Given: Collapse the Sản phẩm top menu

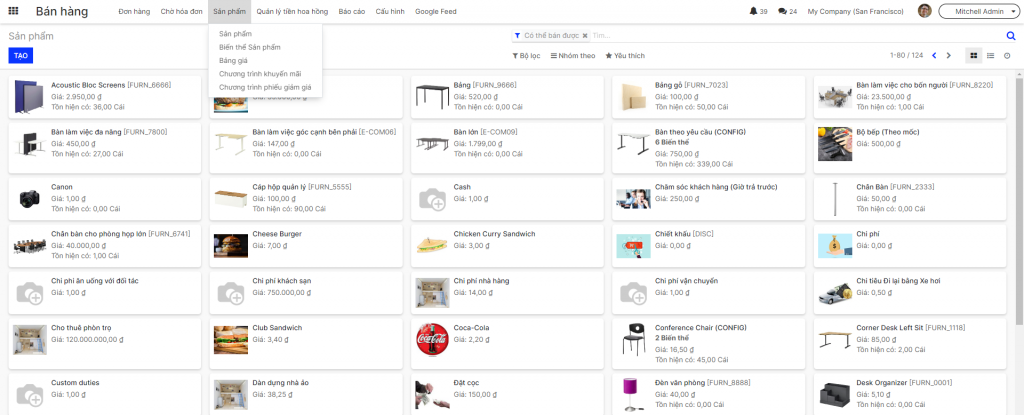Looking at the screenshot, I should click(x=229, y=12).
